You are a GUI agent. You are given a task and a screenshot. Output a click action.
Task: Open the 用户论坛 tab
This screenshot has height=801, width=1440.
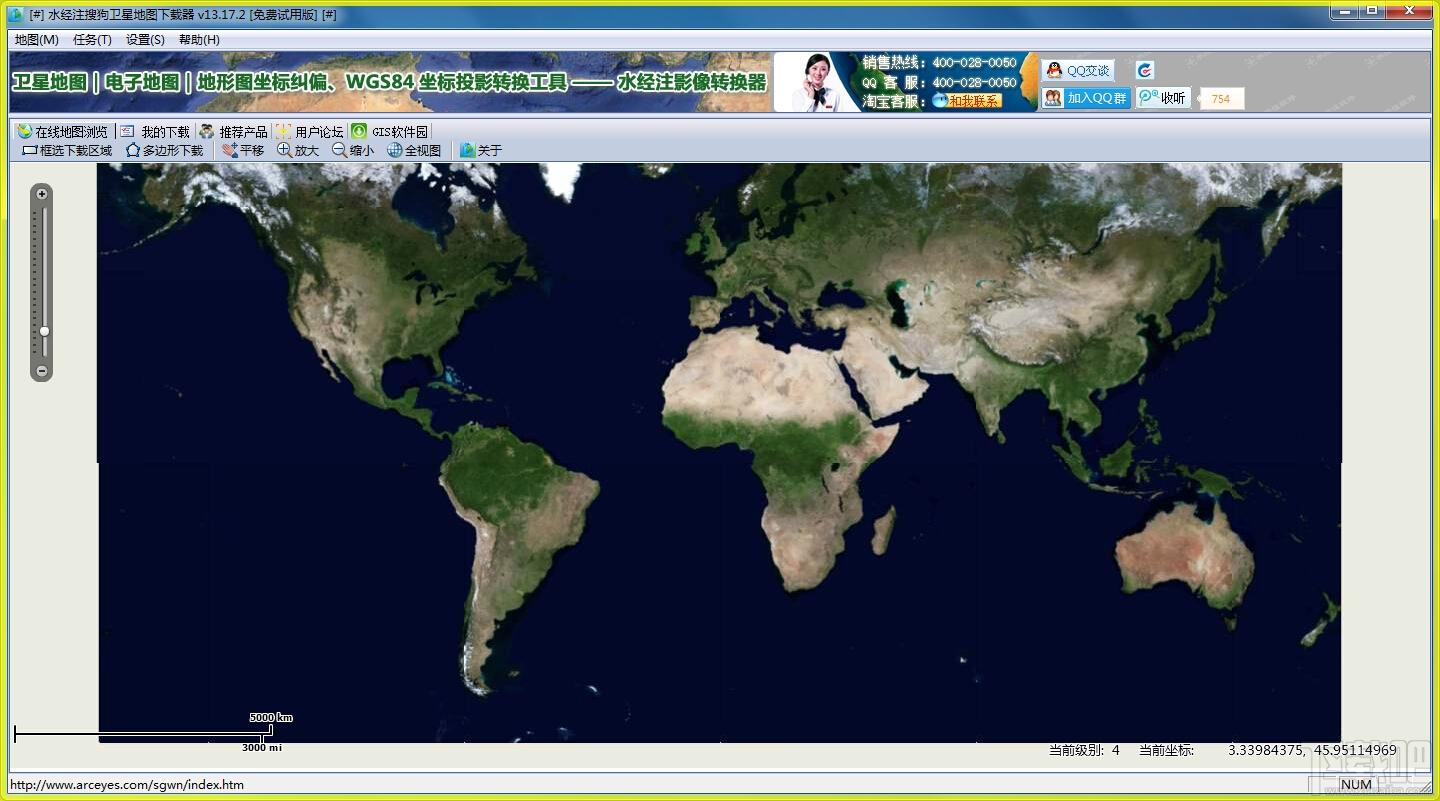tap(309, 131)
